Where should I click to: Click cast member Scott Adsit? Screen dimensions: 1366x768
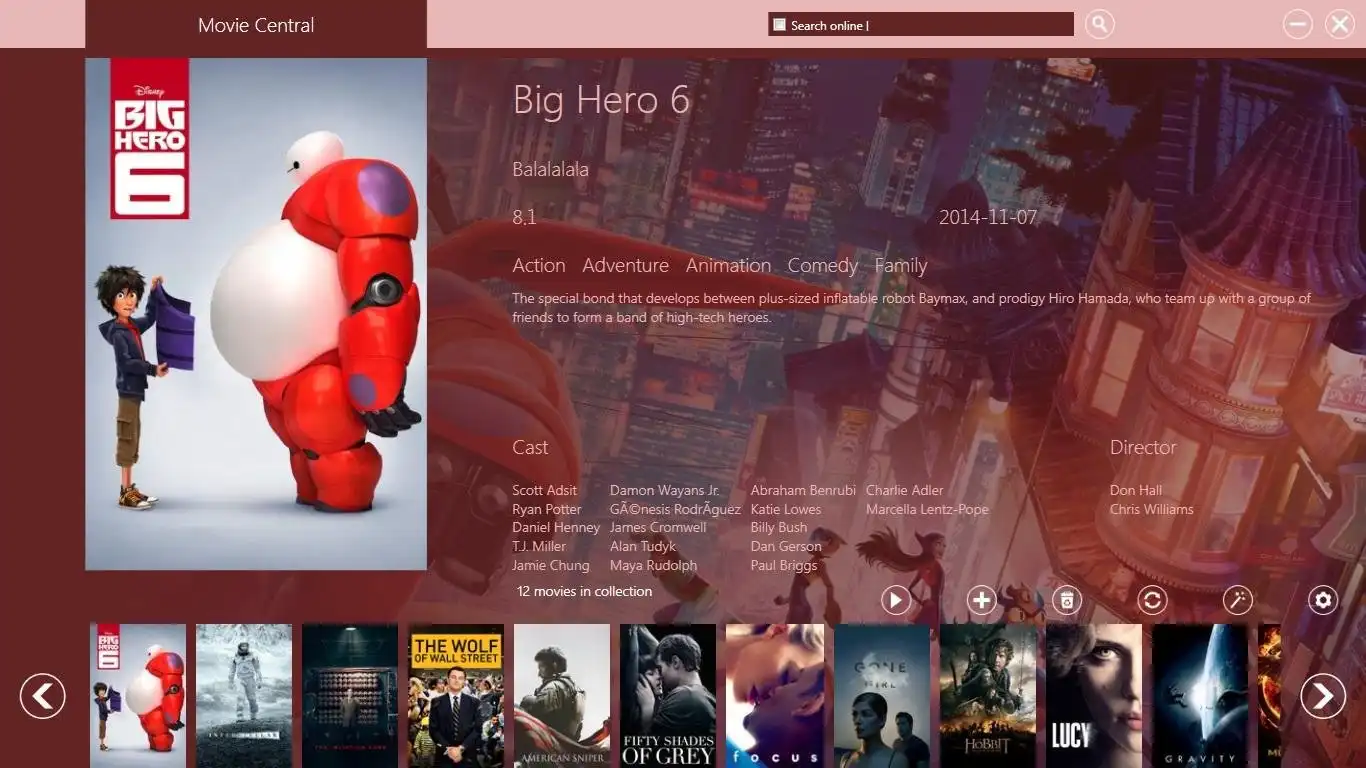pos(544,490)
